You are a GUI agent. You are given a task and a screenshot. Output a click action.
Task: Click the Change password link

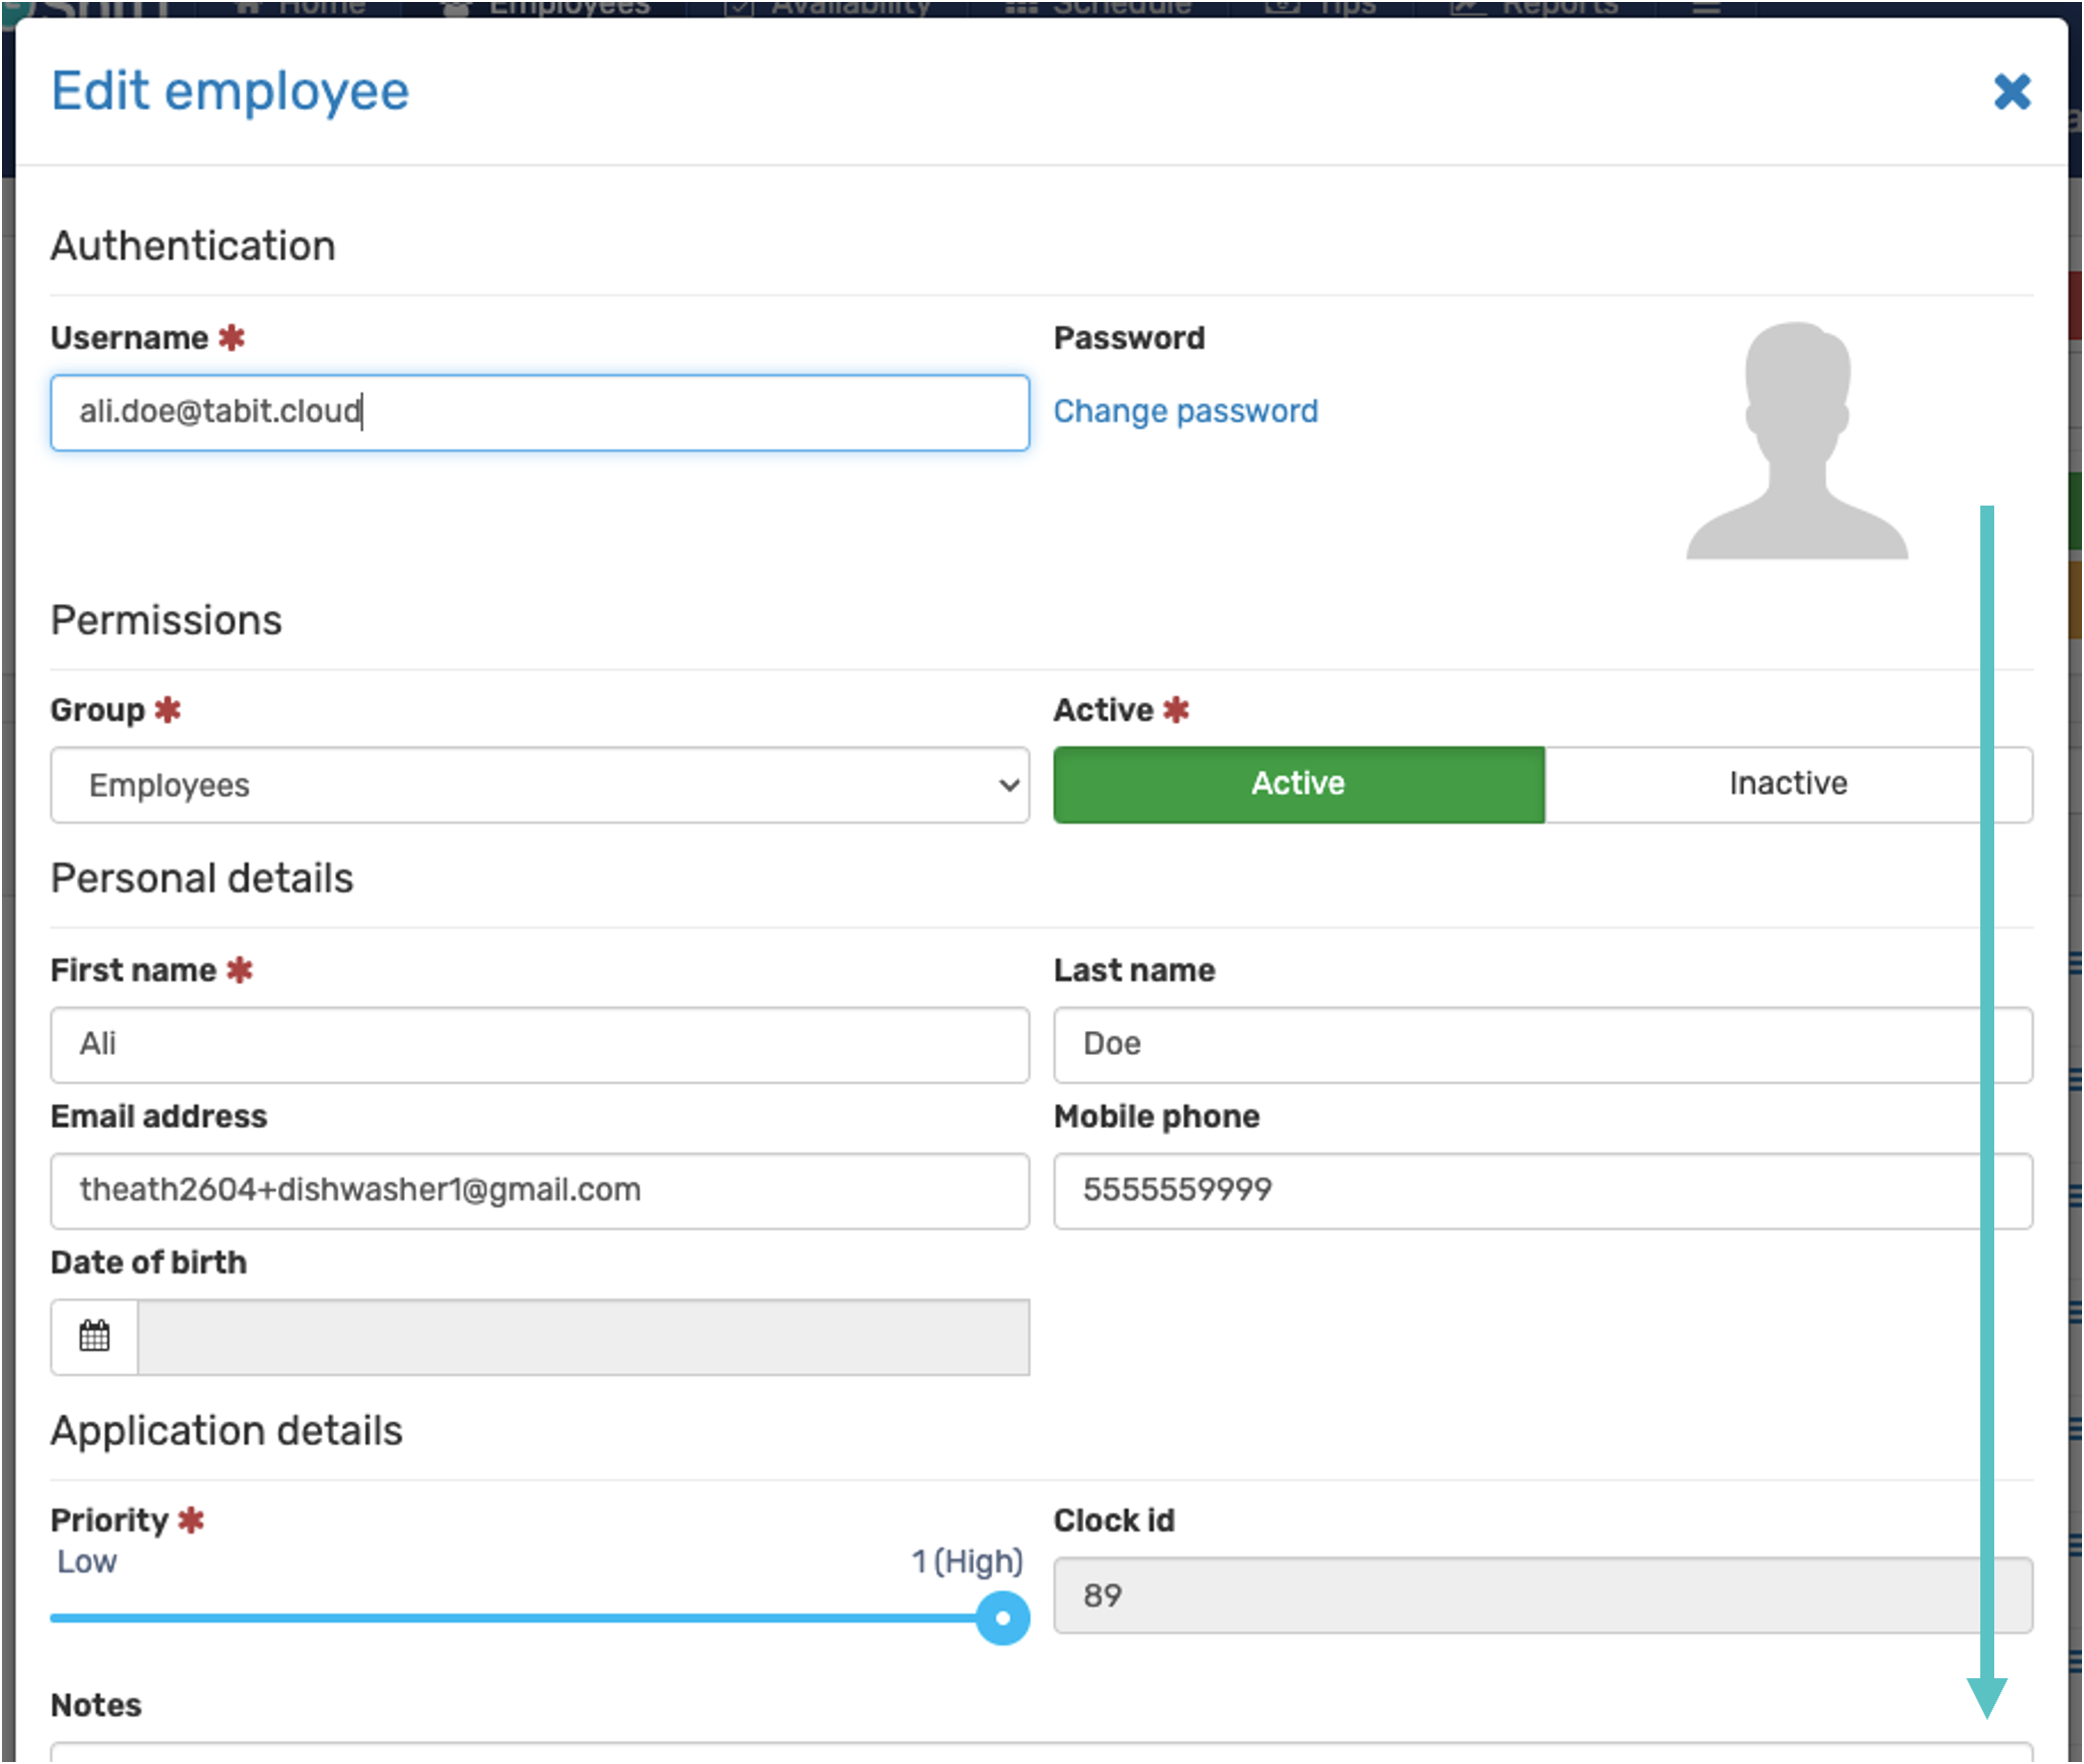tap(1185, 411)
